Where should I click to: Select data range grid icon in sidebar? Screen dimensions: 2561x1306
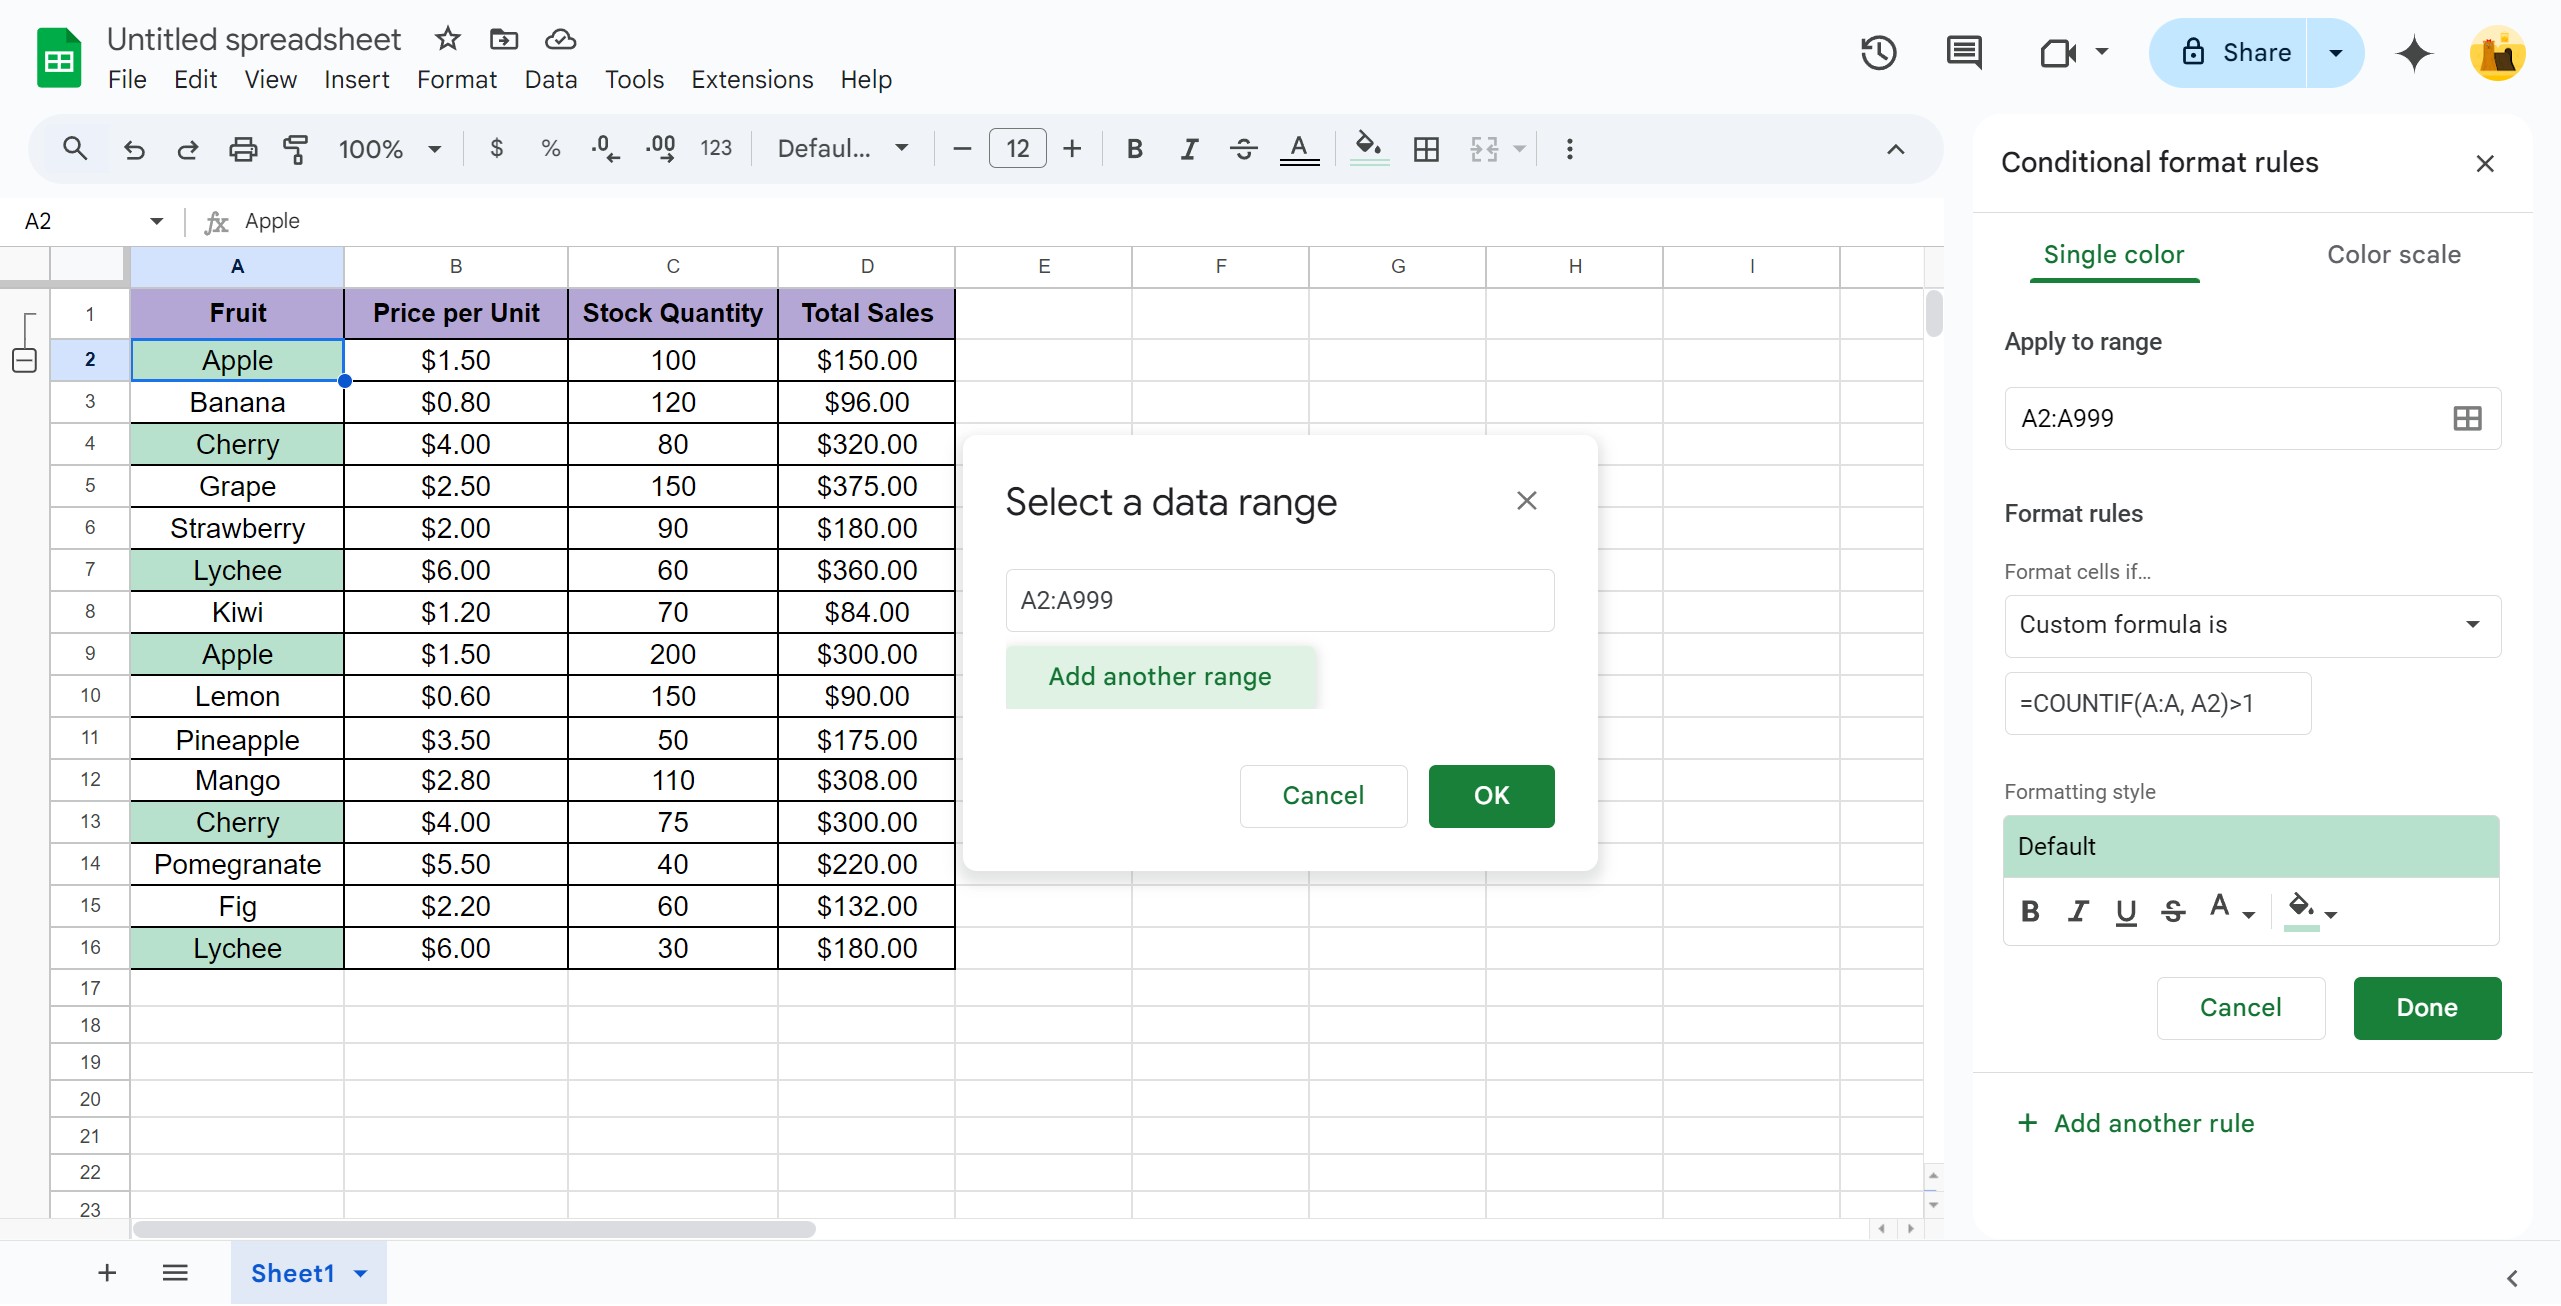coord(2467,418)
